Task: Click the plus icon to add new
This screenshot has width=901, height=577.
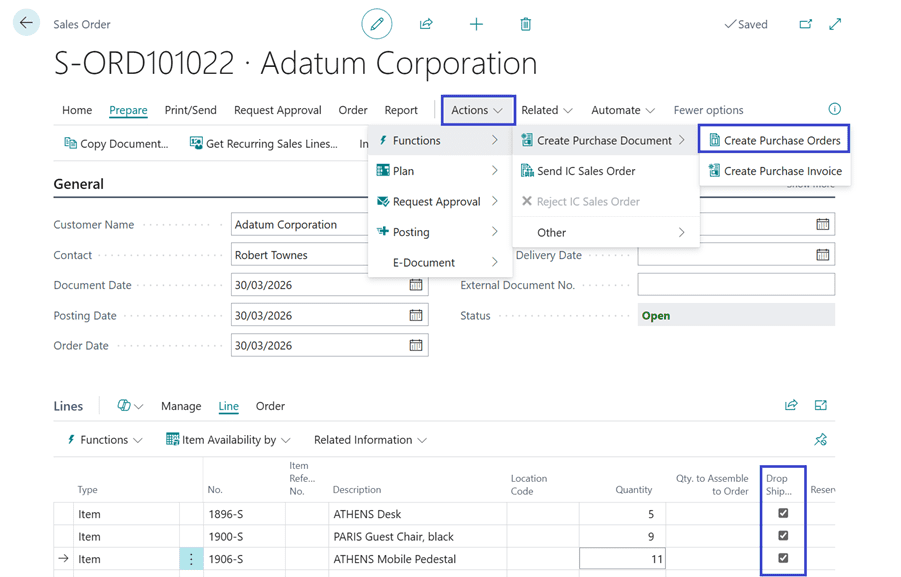Action: (476, 24)
